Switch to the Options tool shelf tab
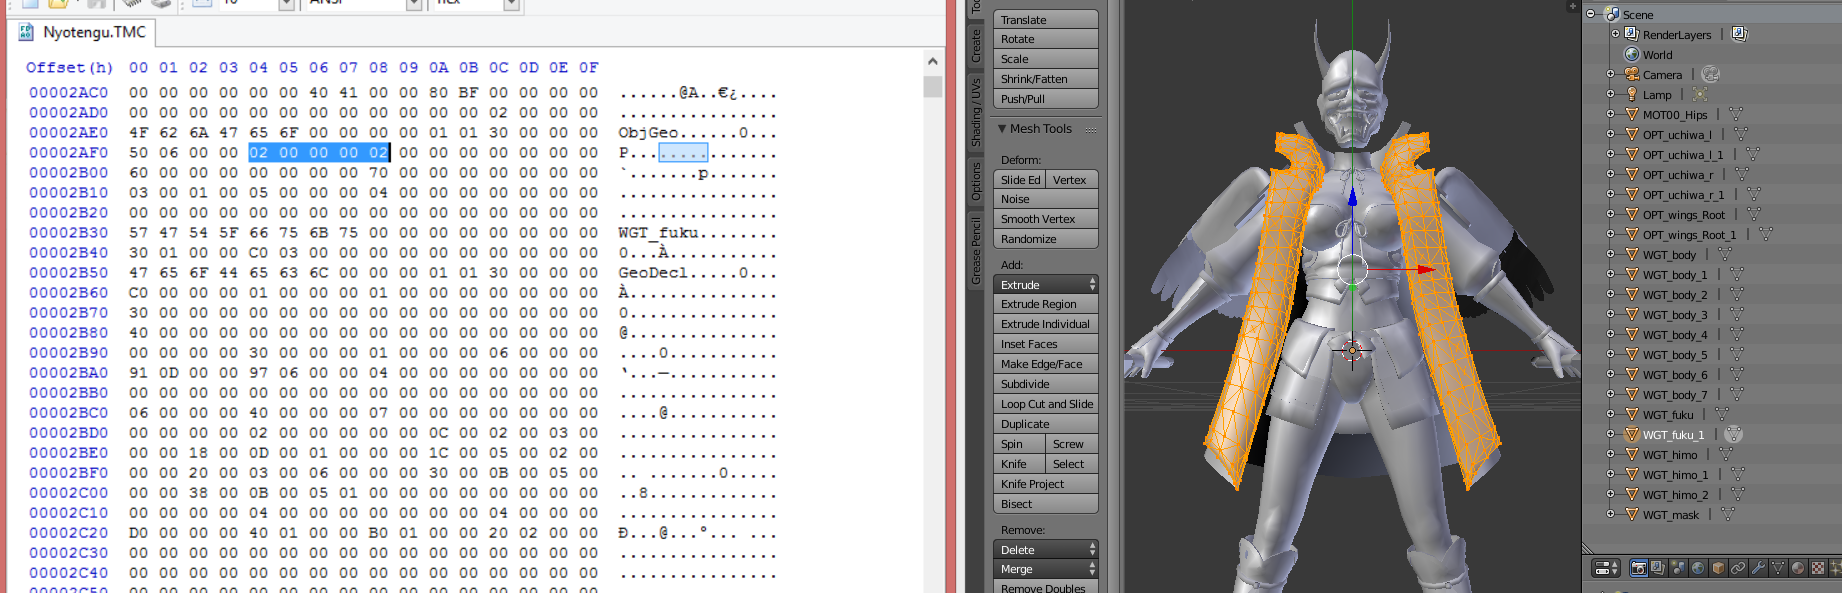Viewport: 1842px width, 593px height. click(976, 182)
